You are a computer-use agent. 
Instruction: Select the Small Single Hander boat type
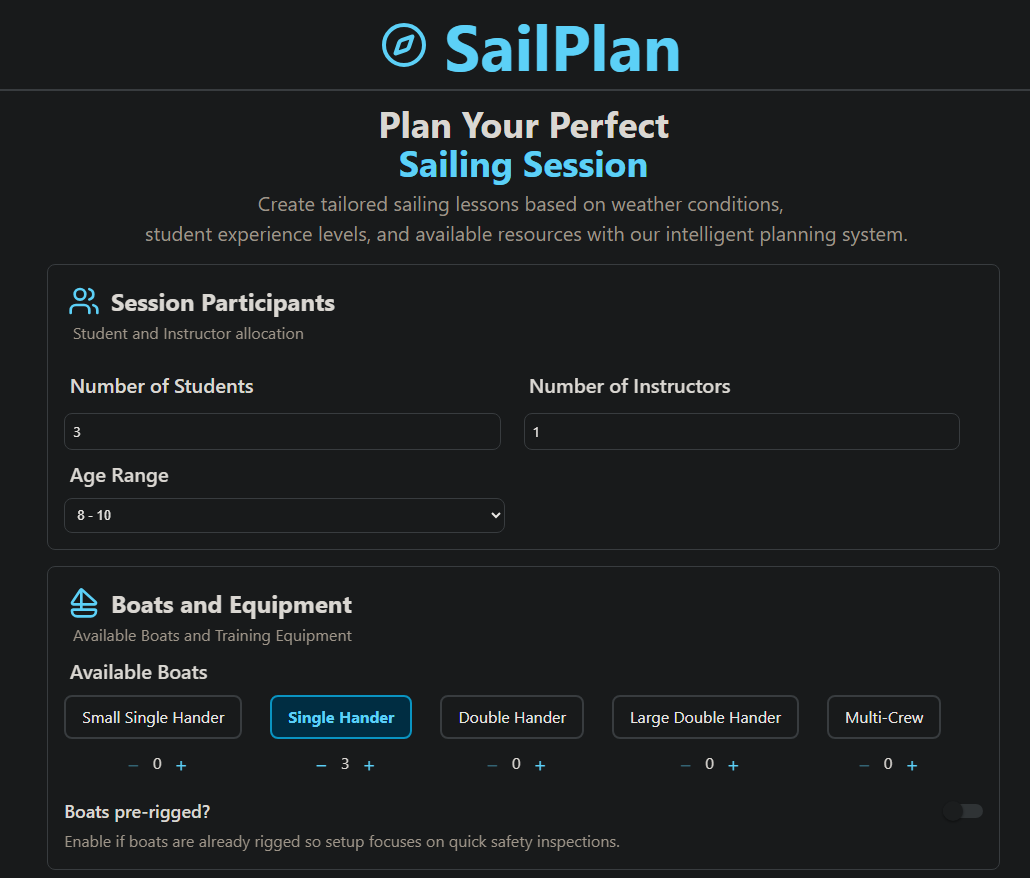coord(152,717)
